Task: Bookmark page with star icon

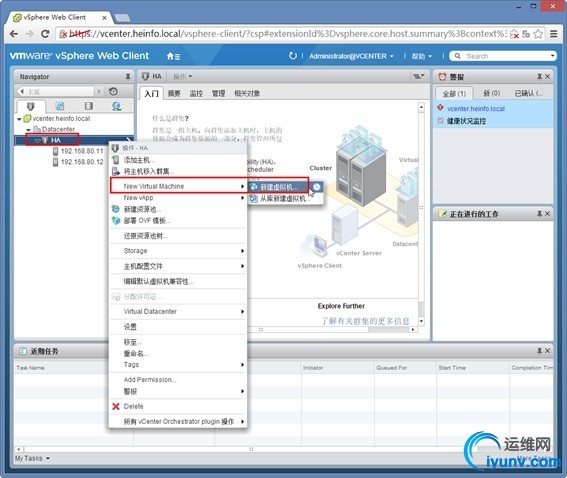Action: 538,34
